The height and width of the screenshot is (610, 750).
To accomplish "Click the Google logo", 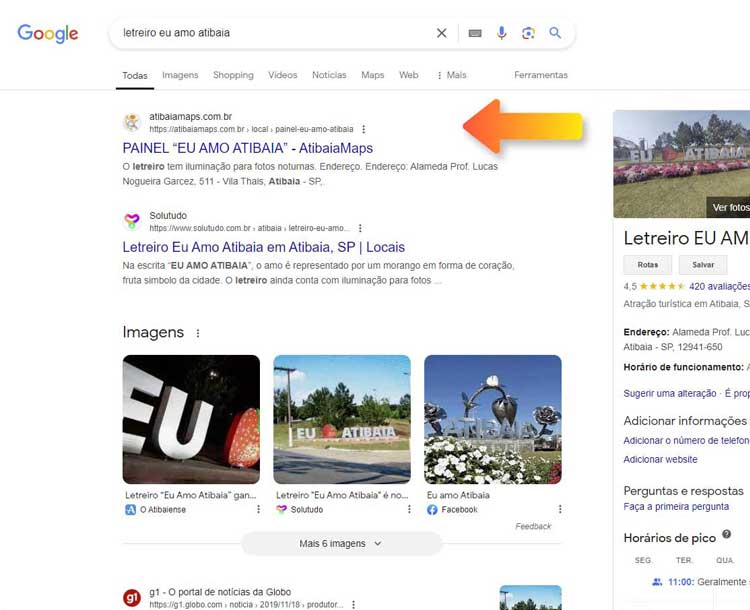I will pos(48,33).
